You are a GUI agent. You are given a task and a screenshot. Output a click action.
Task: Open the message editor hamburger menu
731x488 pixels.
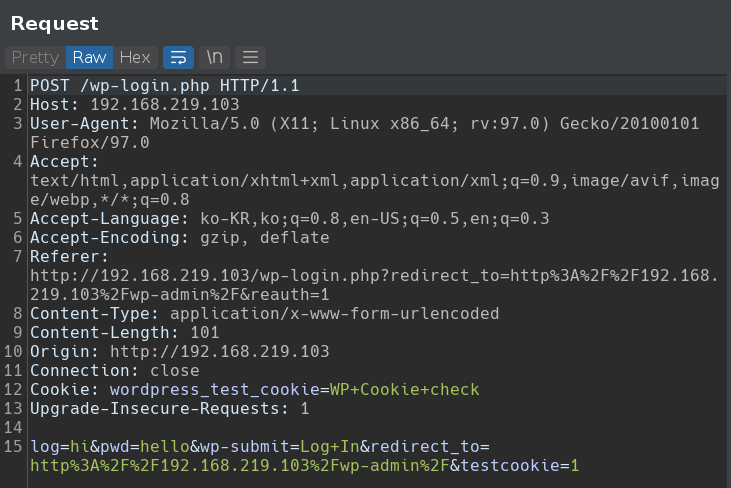(x=250, y=57)
